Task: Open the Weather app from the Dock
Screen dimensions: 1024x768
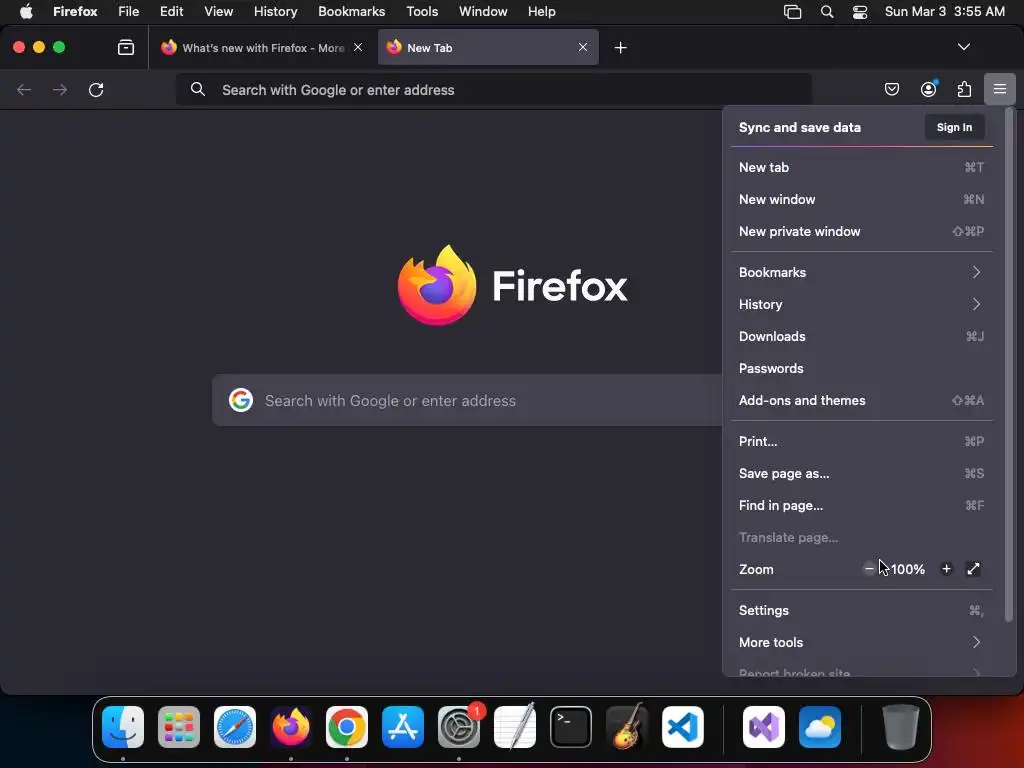Action: click(820, 727)
